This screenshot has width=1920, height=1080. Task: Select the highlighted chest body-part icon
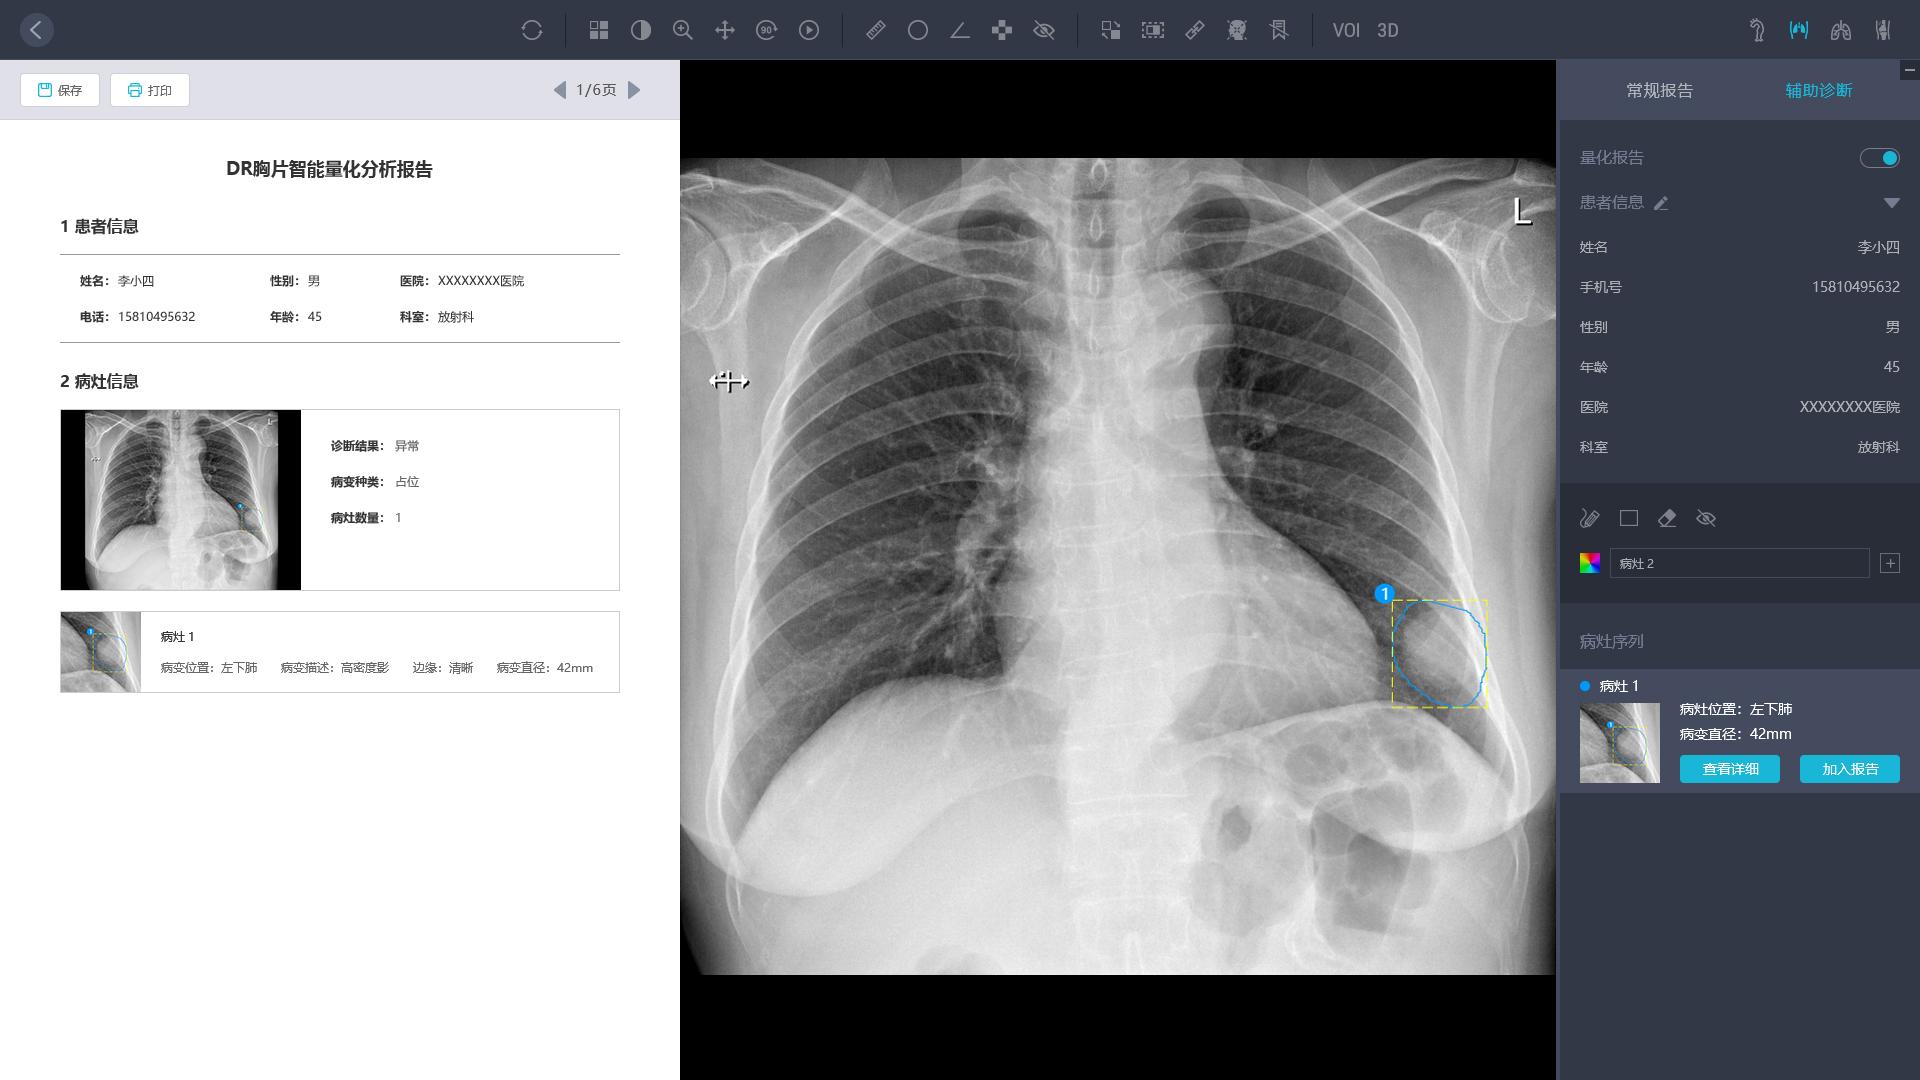1799,30
